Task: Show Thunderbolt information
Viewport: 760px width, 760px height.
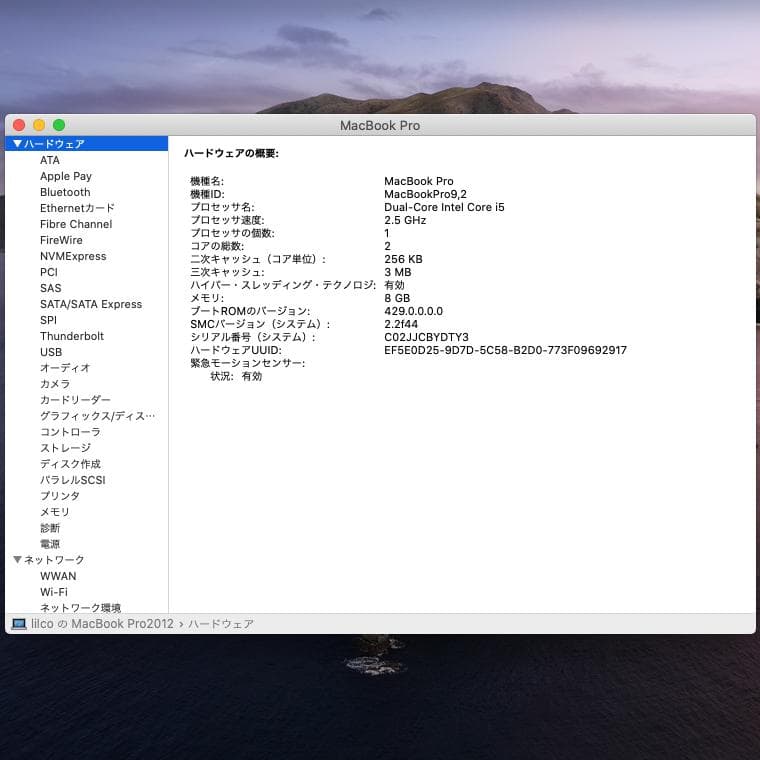Action: tap(72, 336)
